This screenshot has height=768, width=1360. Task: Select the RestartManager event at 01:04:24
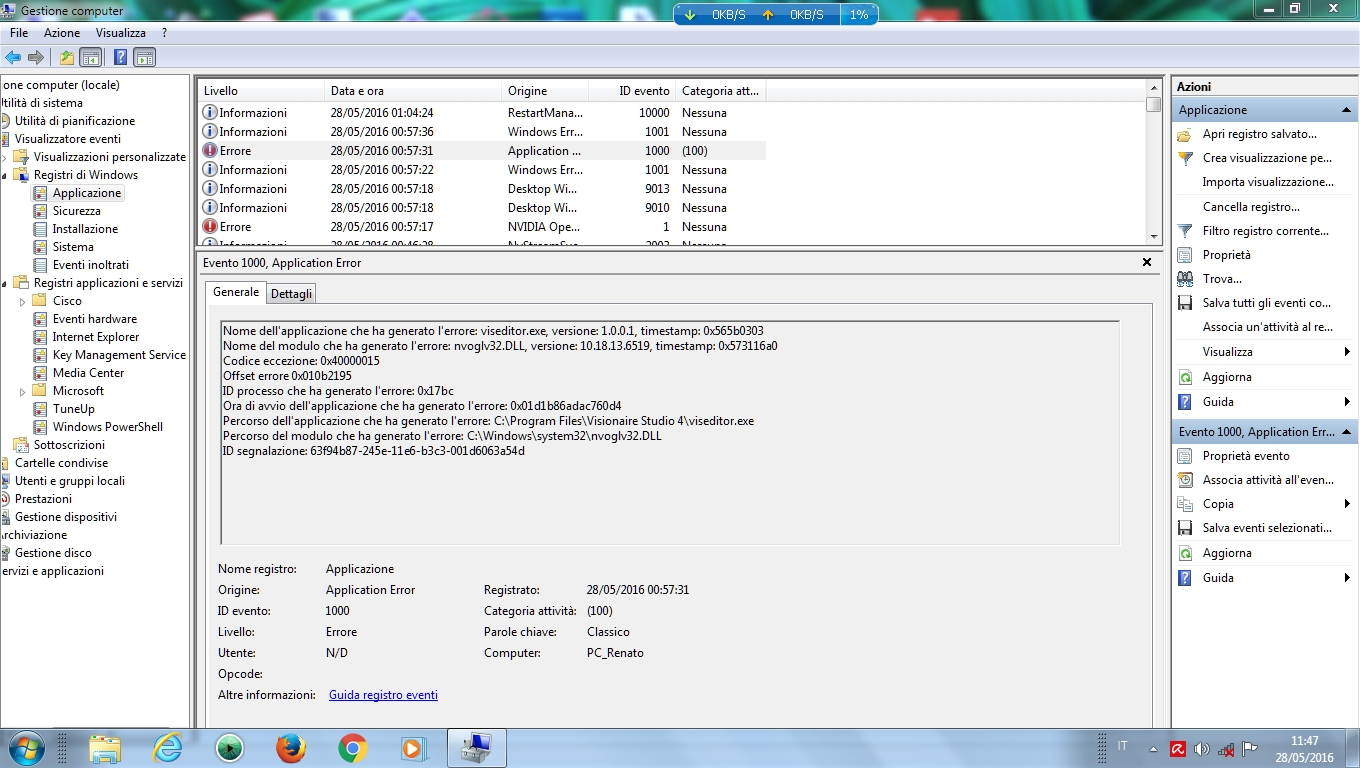point(481,113)
